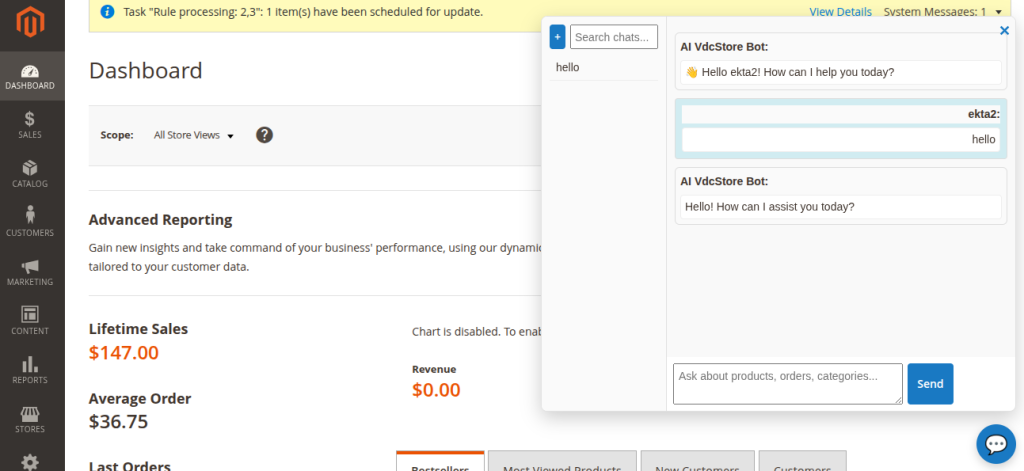Expand the System Messages dropdown arrow
The image size is (1024, 471).
(x=998, y=12)
